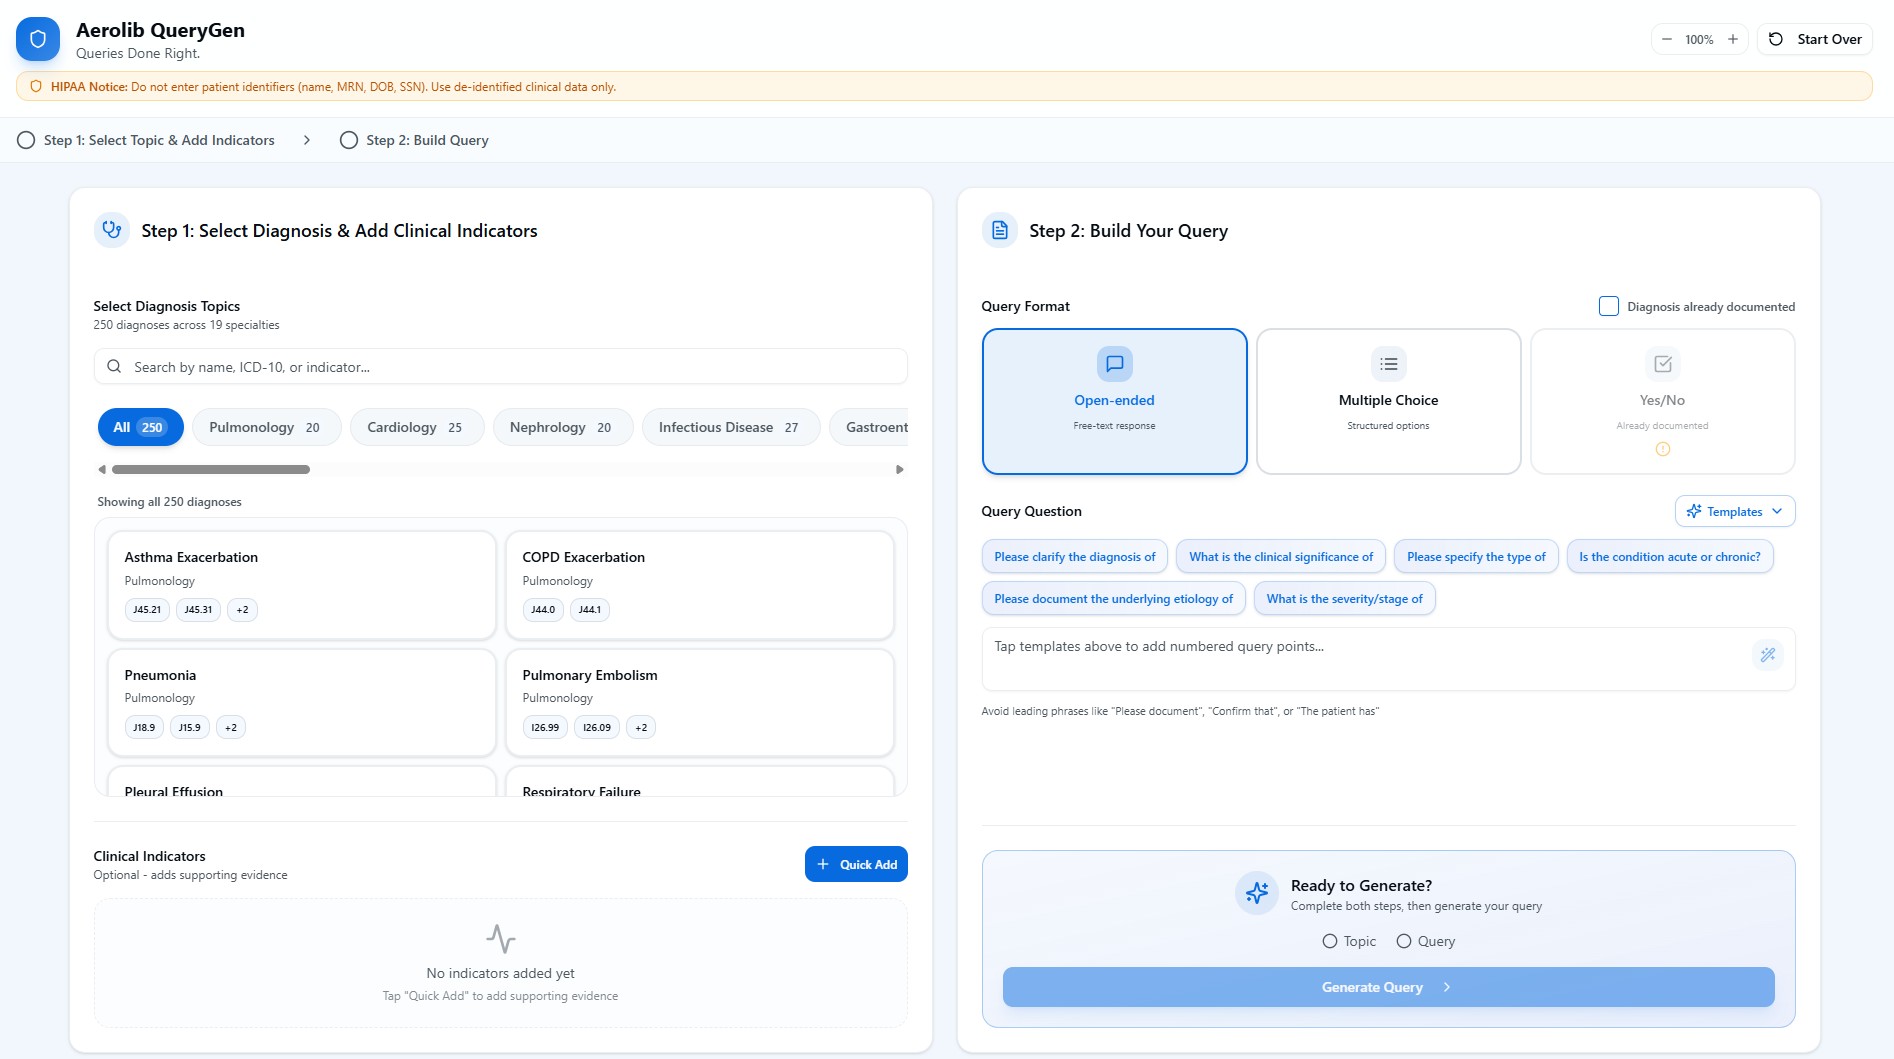Enable the Diagnosis already documented checkbox
1894x1059 pixels.
tap(1608, 306)
